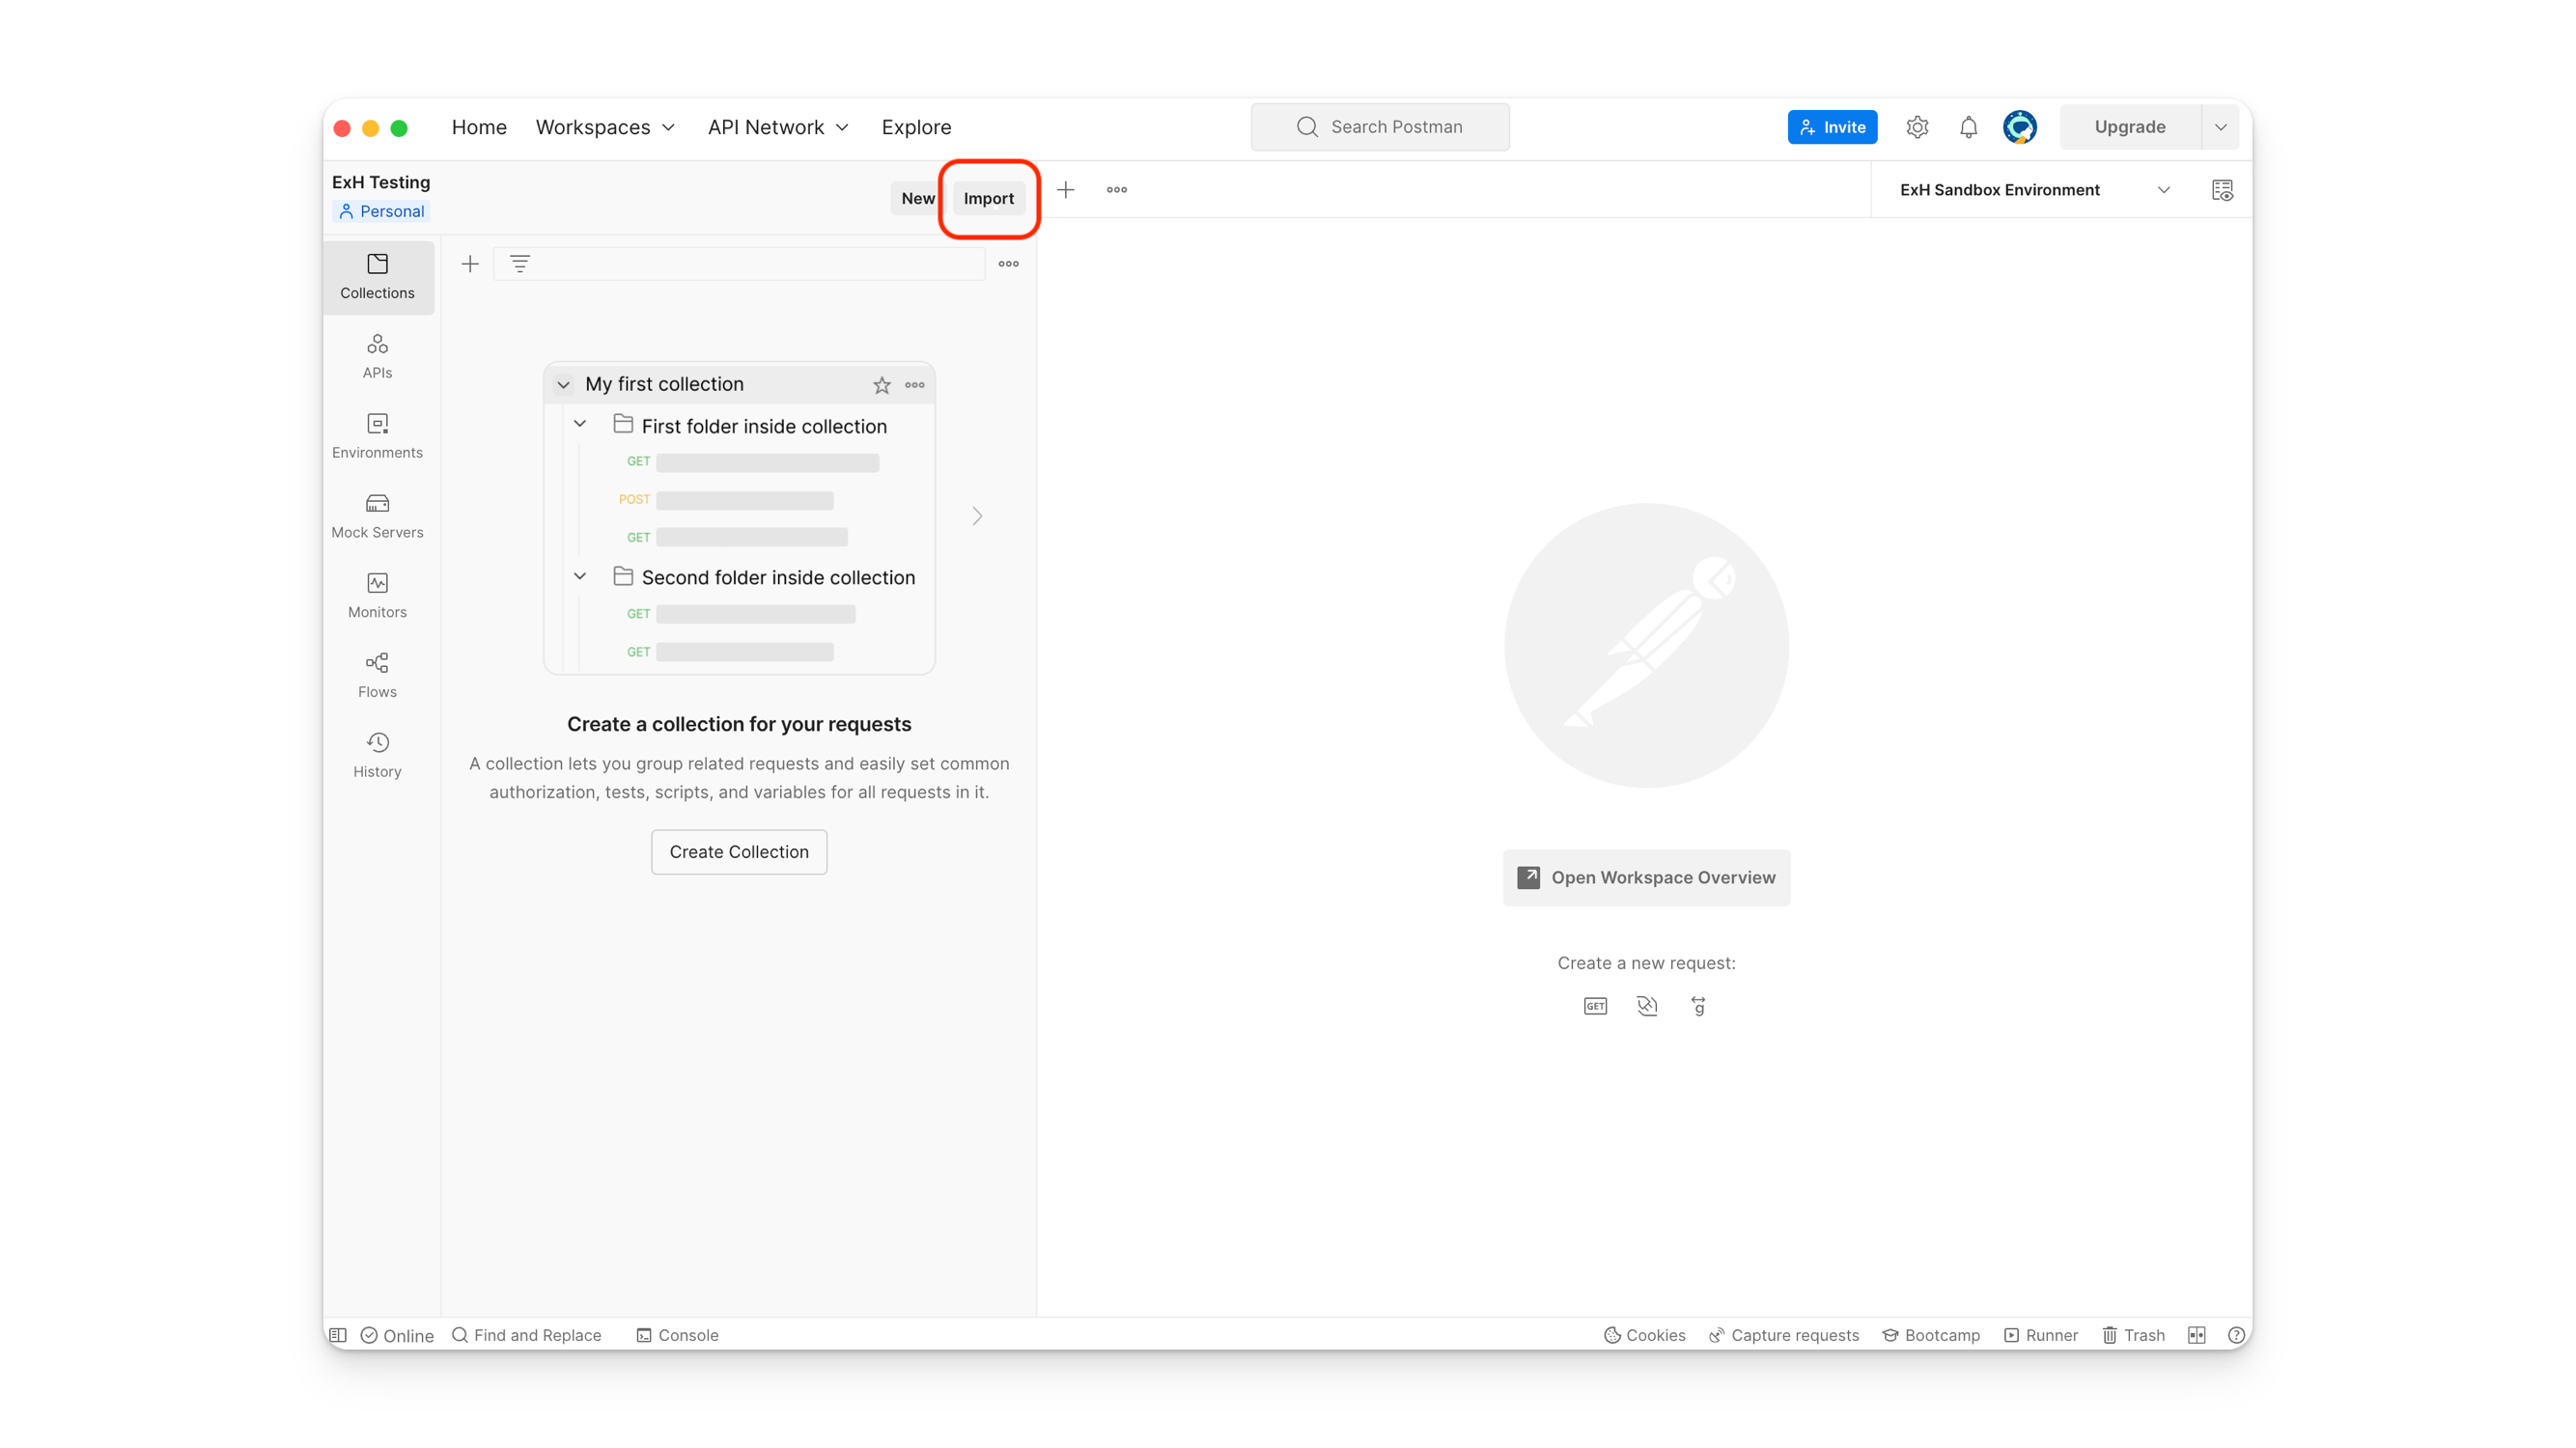Open the environment quick look icon
The image size is (2576, 1448).
point(2222,190)
